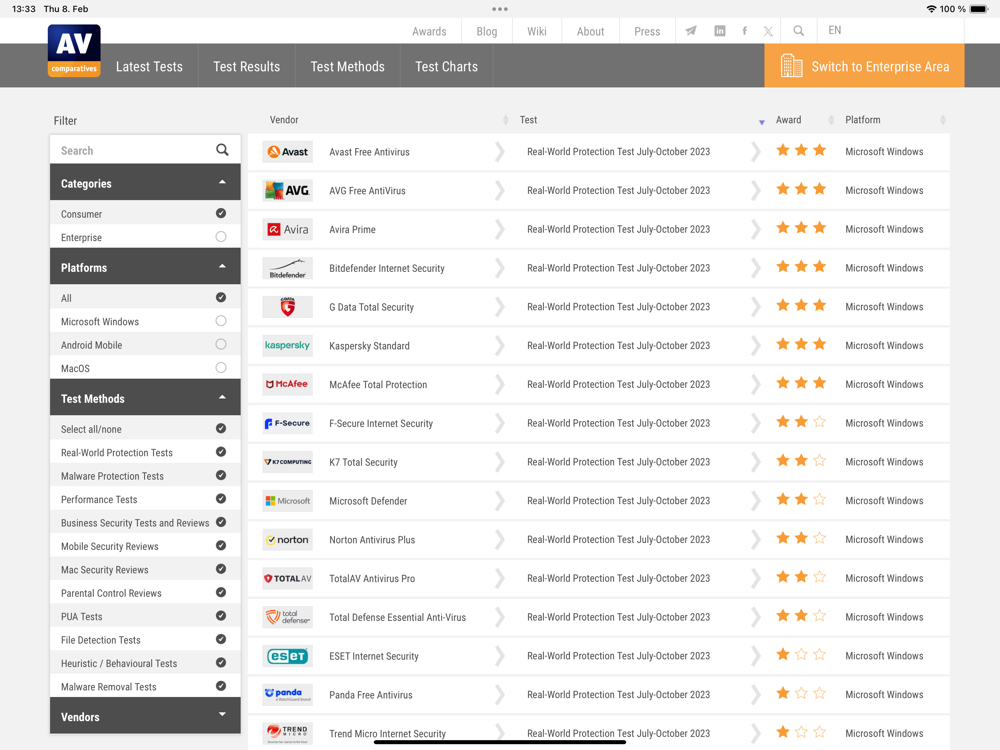Open Avast Free Antivirus result
This screenshot has height=750, width=1000.
369,152
